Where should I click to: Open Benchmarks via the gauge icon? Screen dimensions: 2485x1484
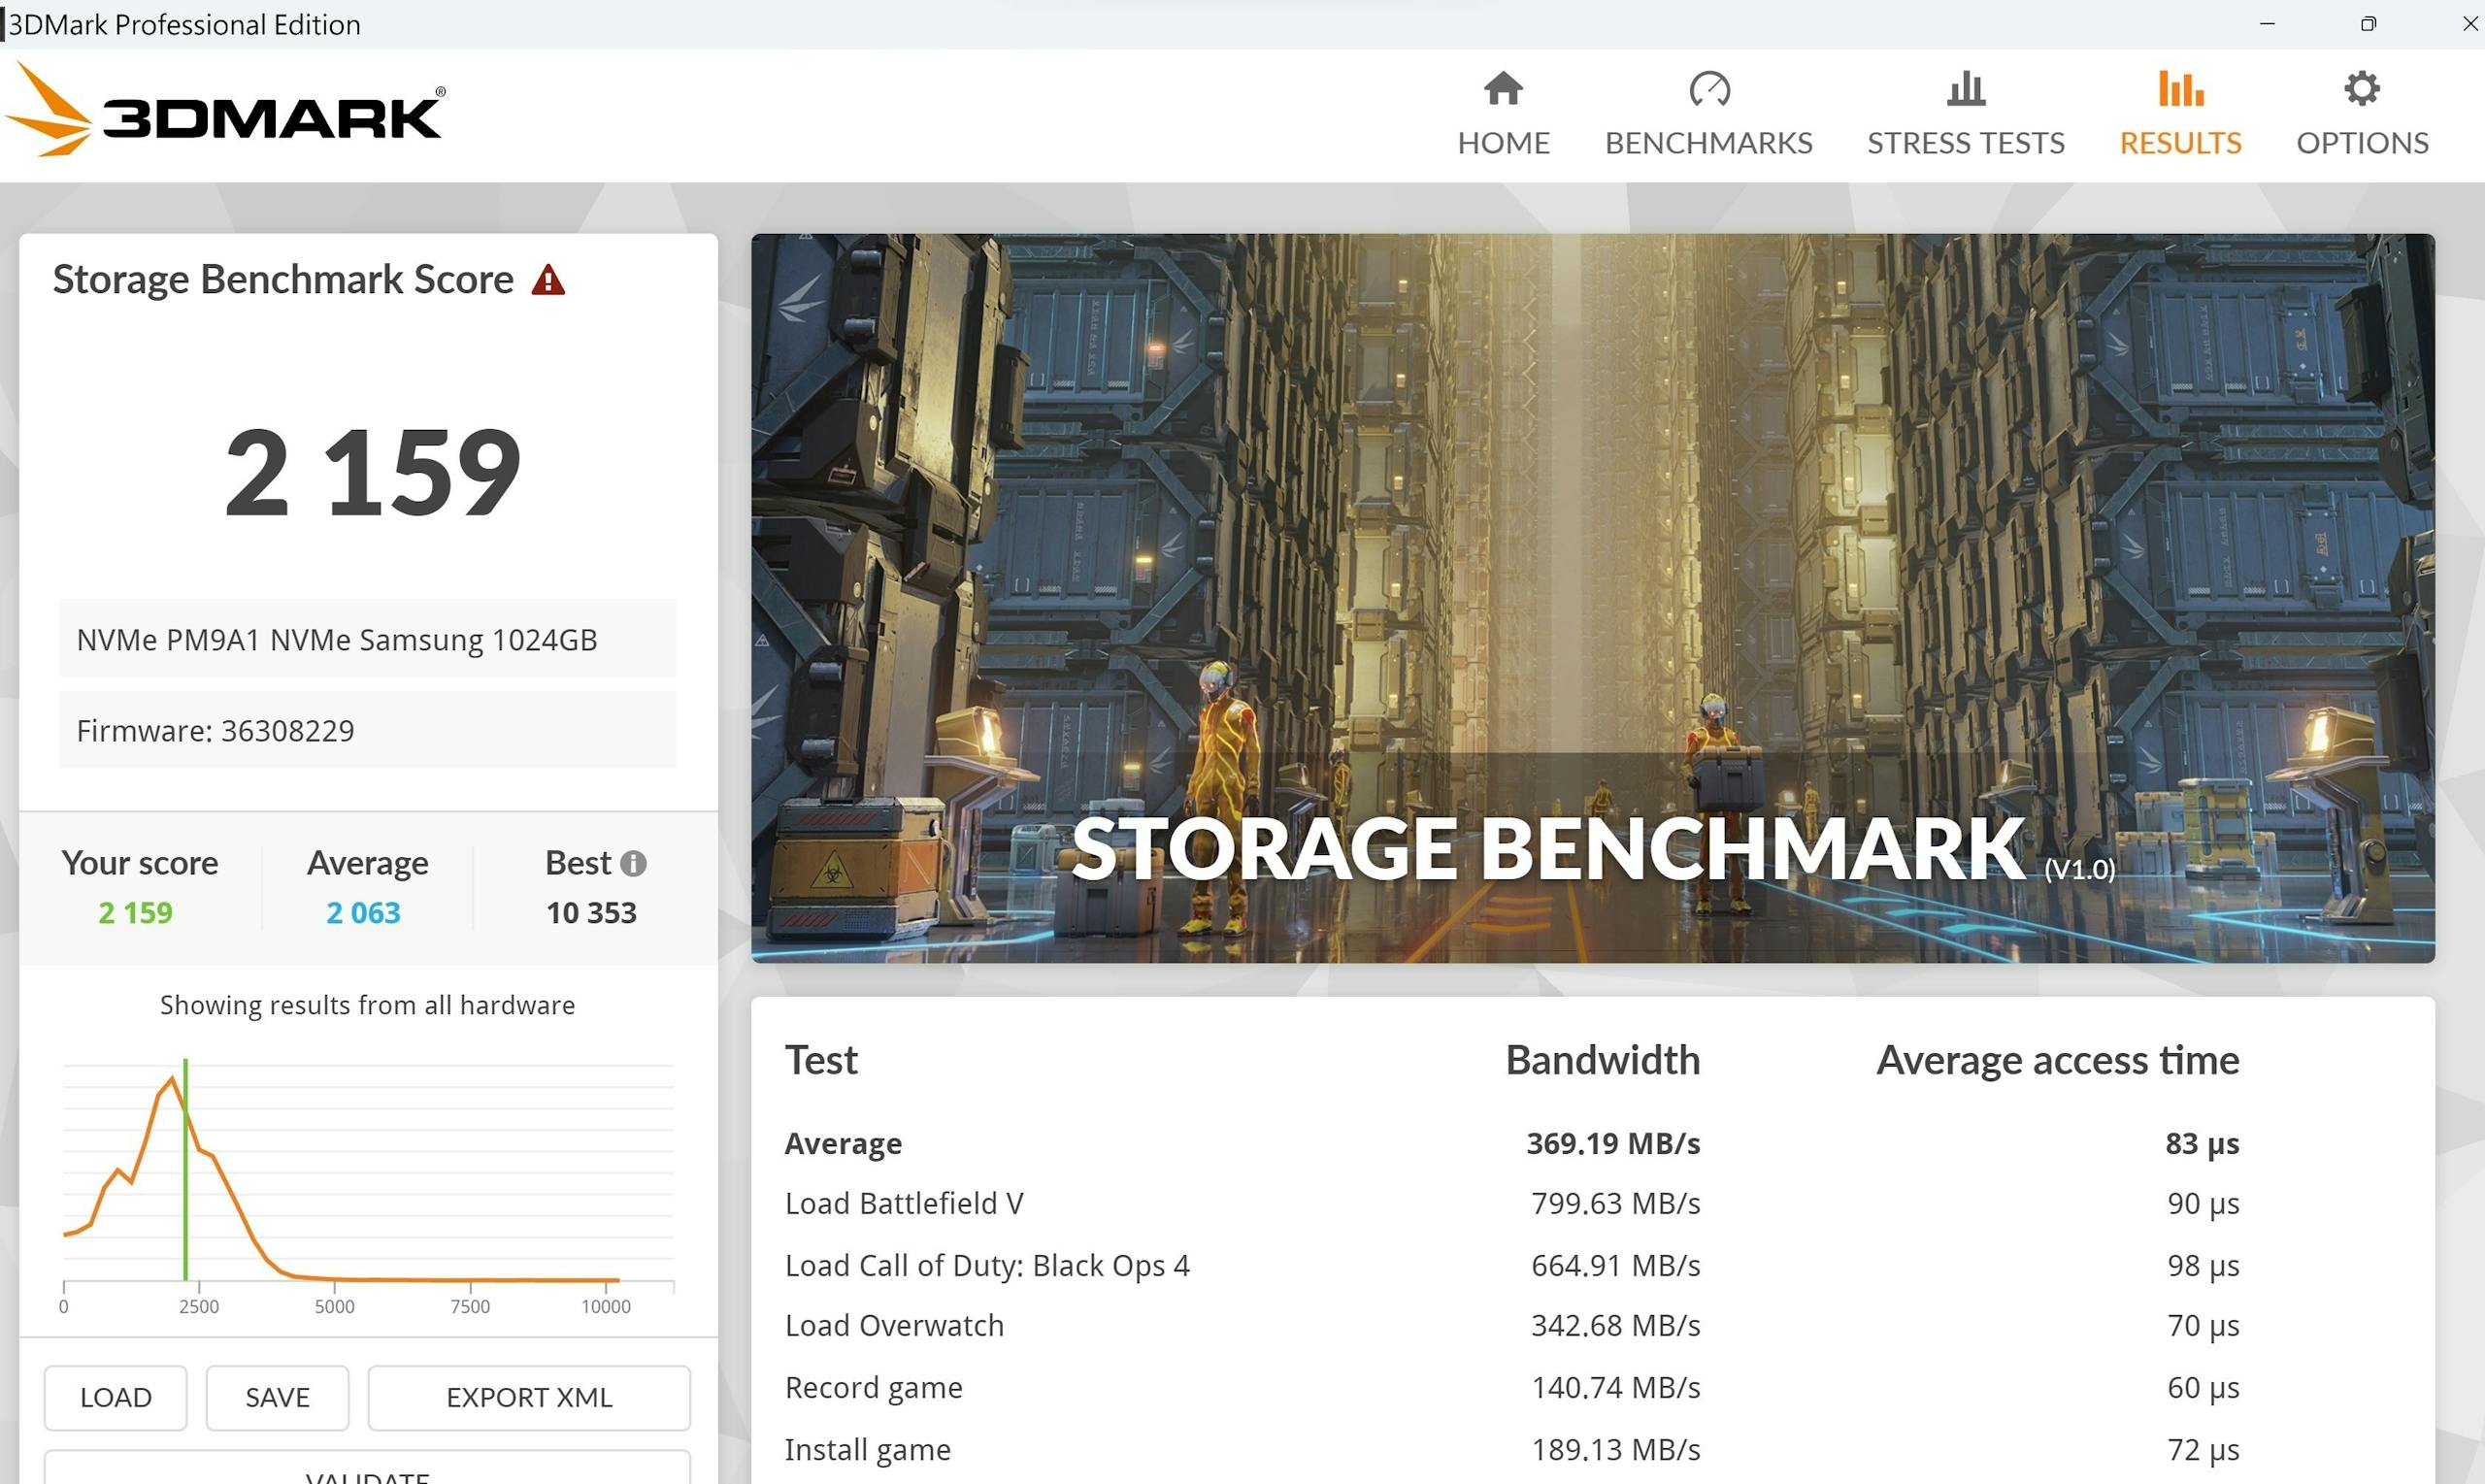[x=1708, y=89]
